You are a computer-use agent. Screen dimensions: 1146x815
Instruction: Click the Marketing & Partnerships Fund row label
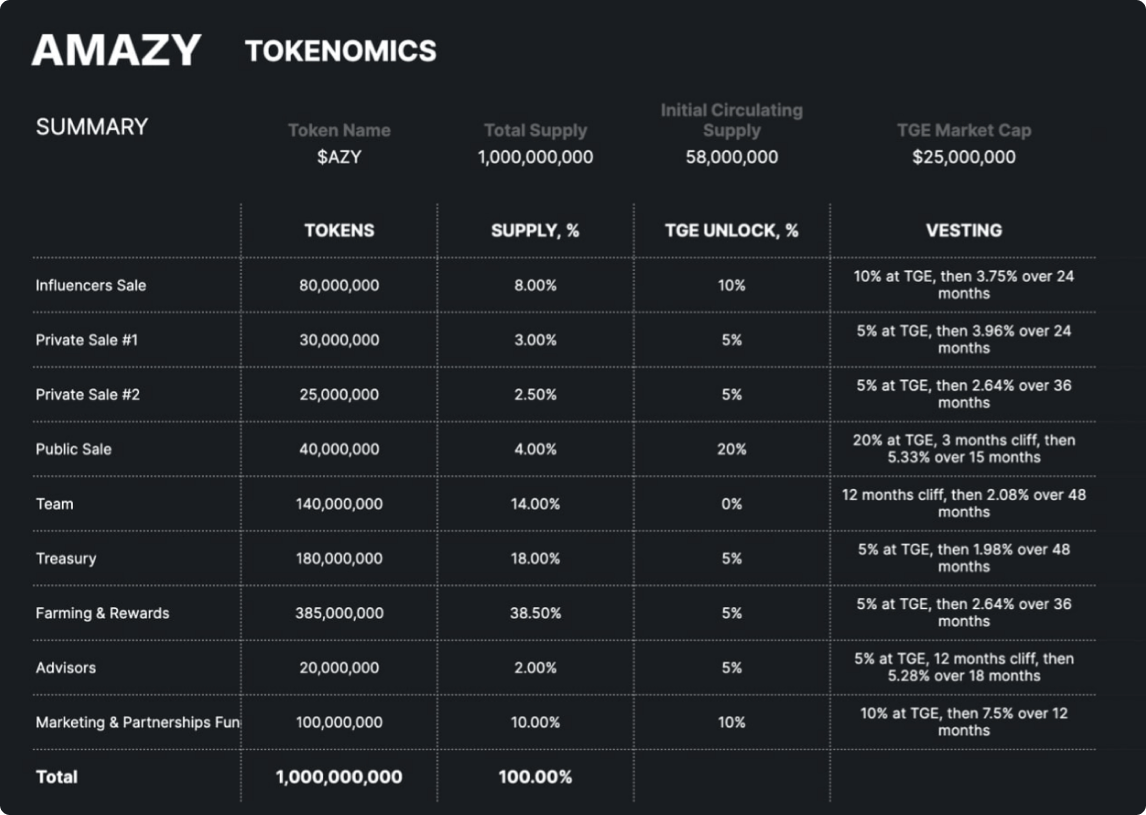click(137, 722)
